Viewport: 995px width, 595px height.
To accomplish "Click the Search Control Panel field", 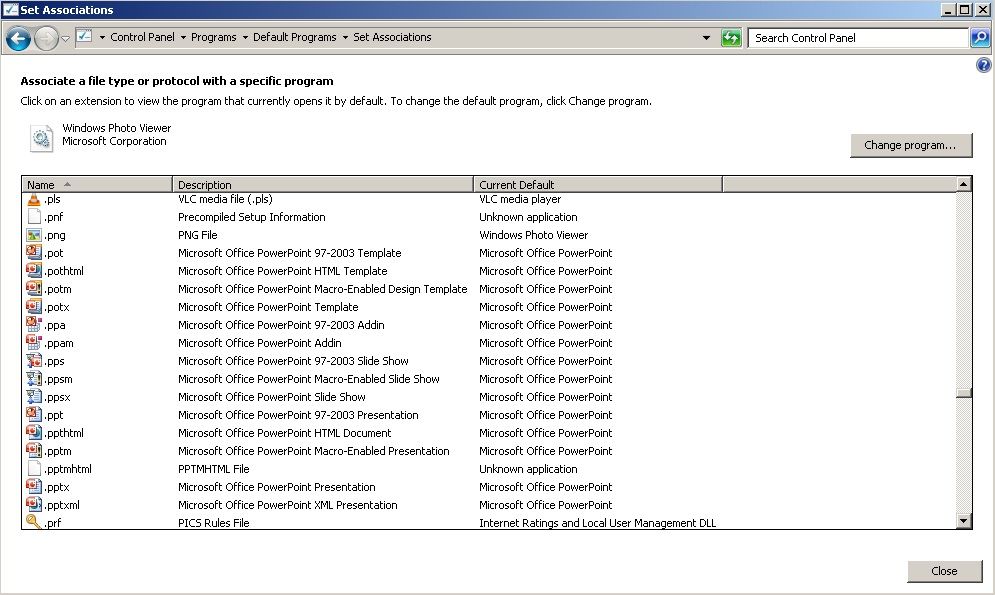I will pyautogui.click(x=858, y=37).
